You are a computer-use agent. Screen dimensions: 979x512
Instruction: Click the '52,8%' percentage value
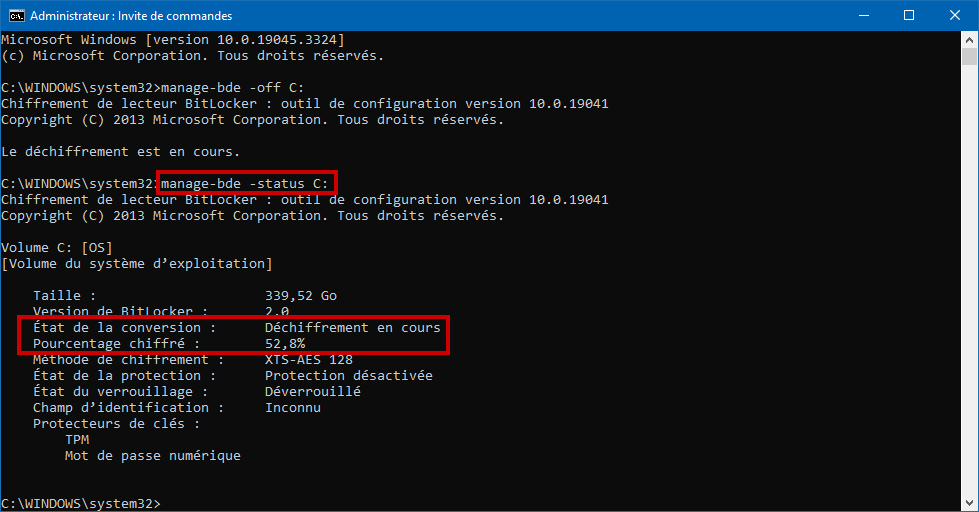click(285, 344)
